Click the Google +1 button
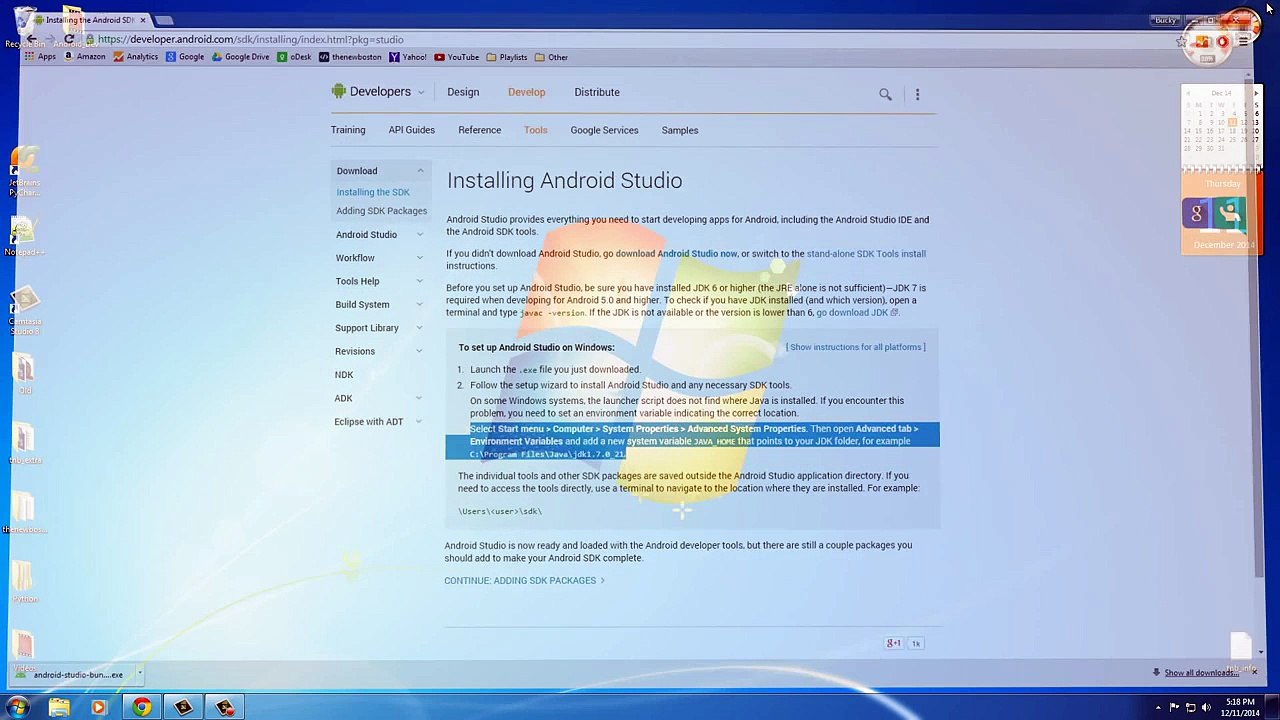 pyautogui.click(x=893, y=643)
